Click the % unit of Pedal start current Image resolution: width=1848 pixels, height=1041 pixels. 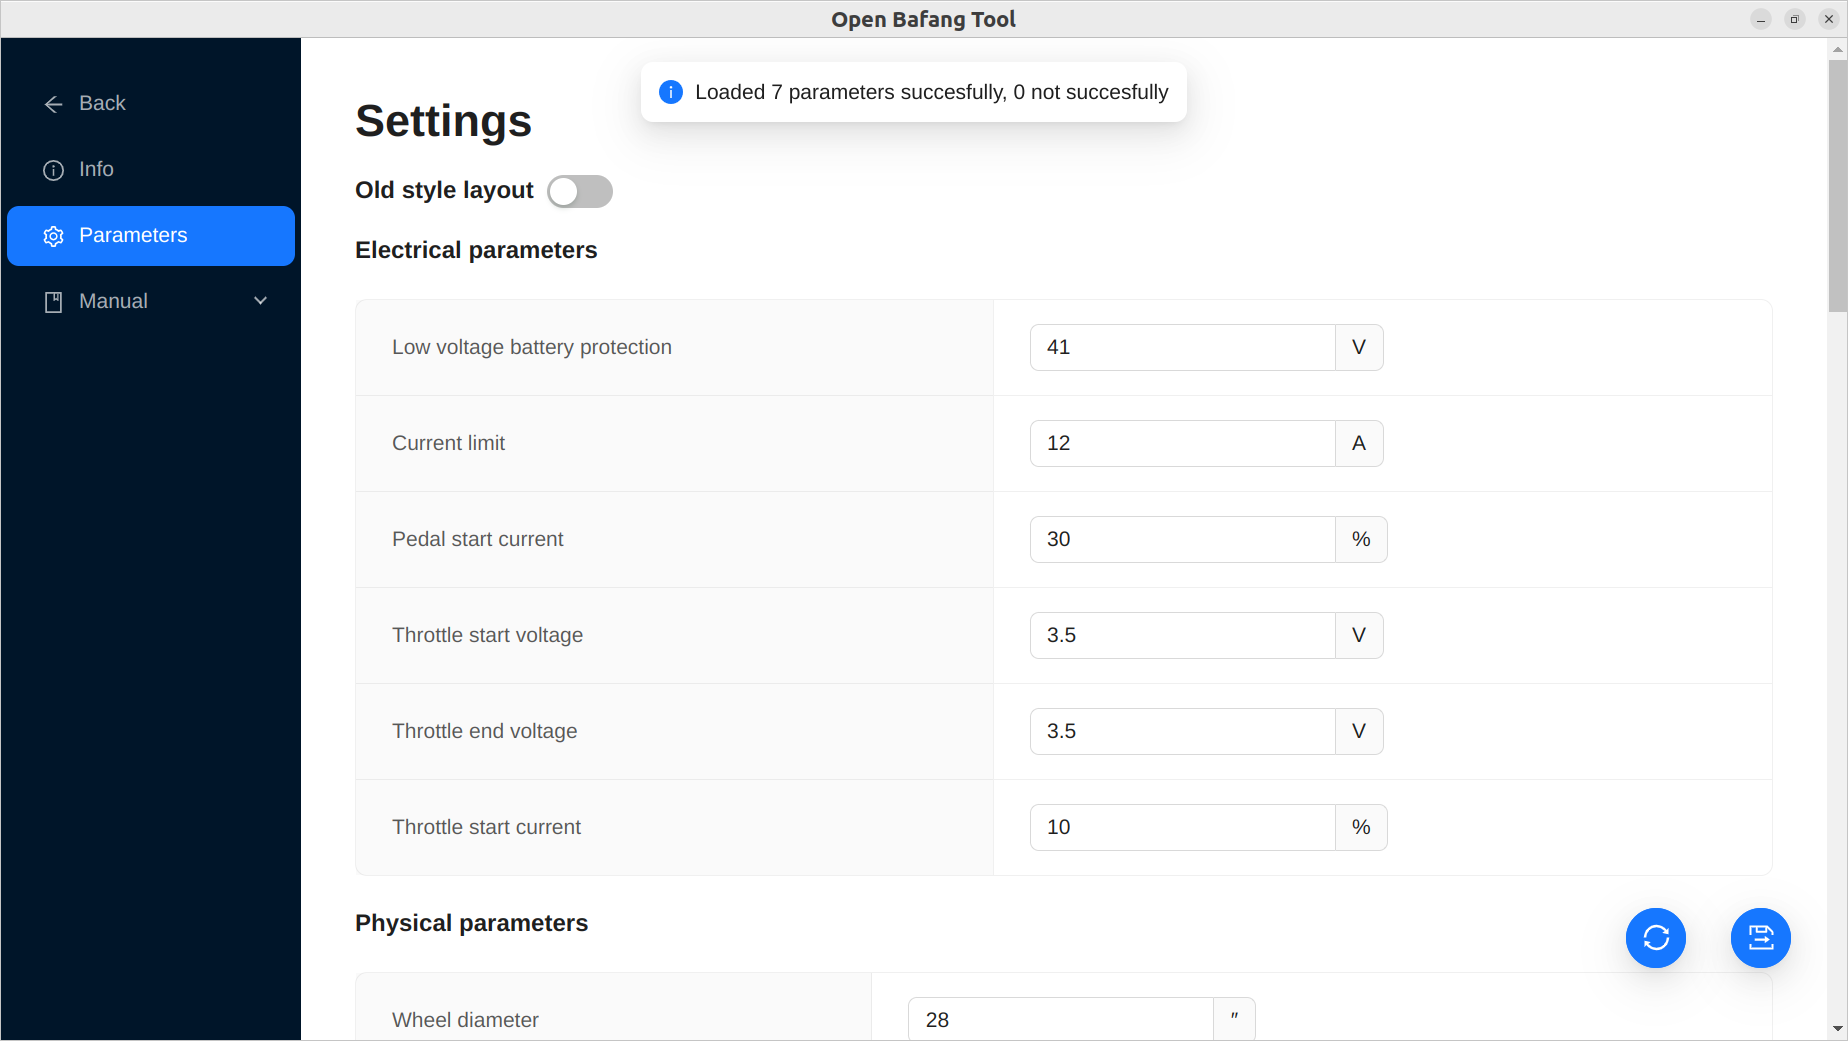1361,539
